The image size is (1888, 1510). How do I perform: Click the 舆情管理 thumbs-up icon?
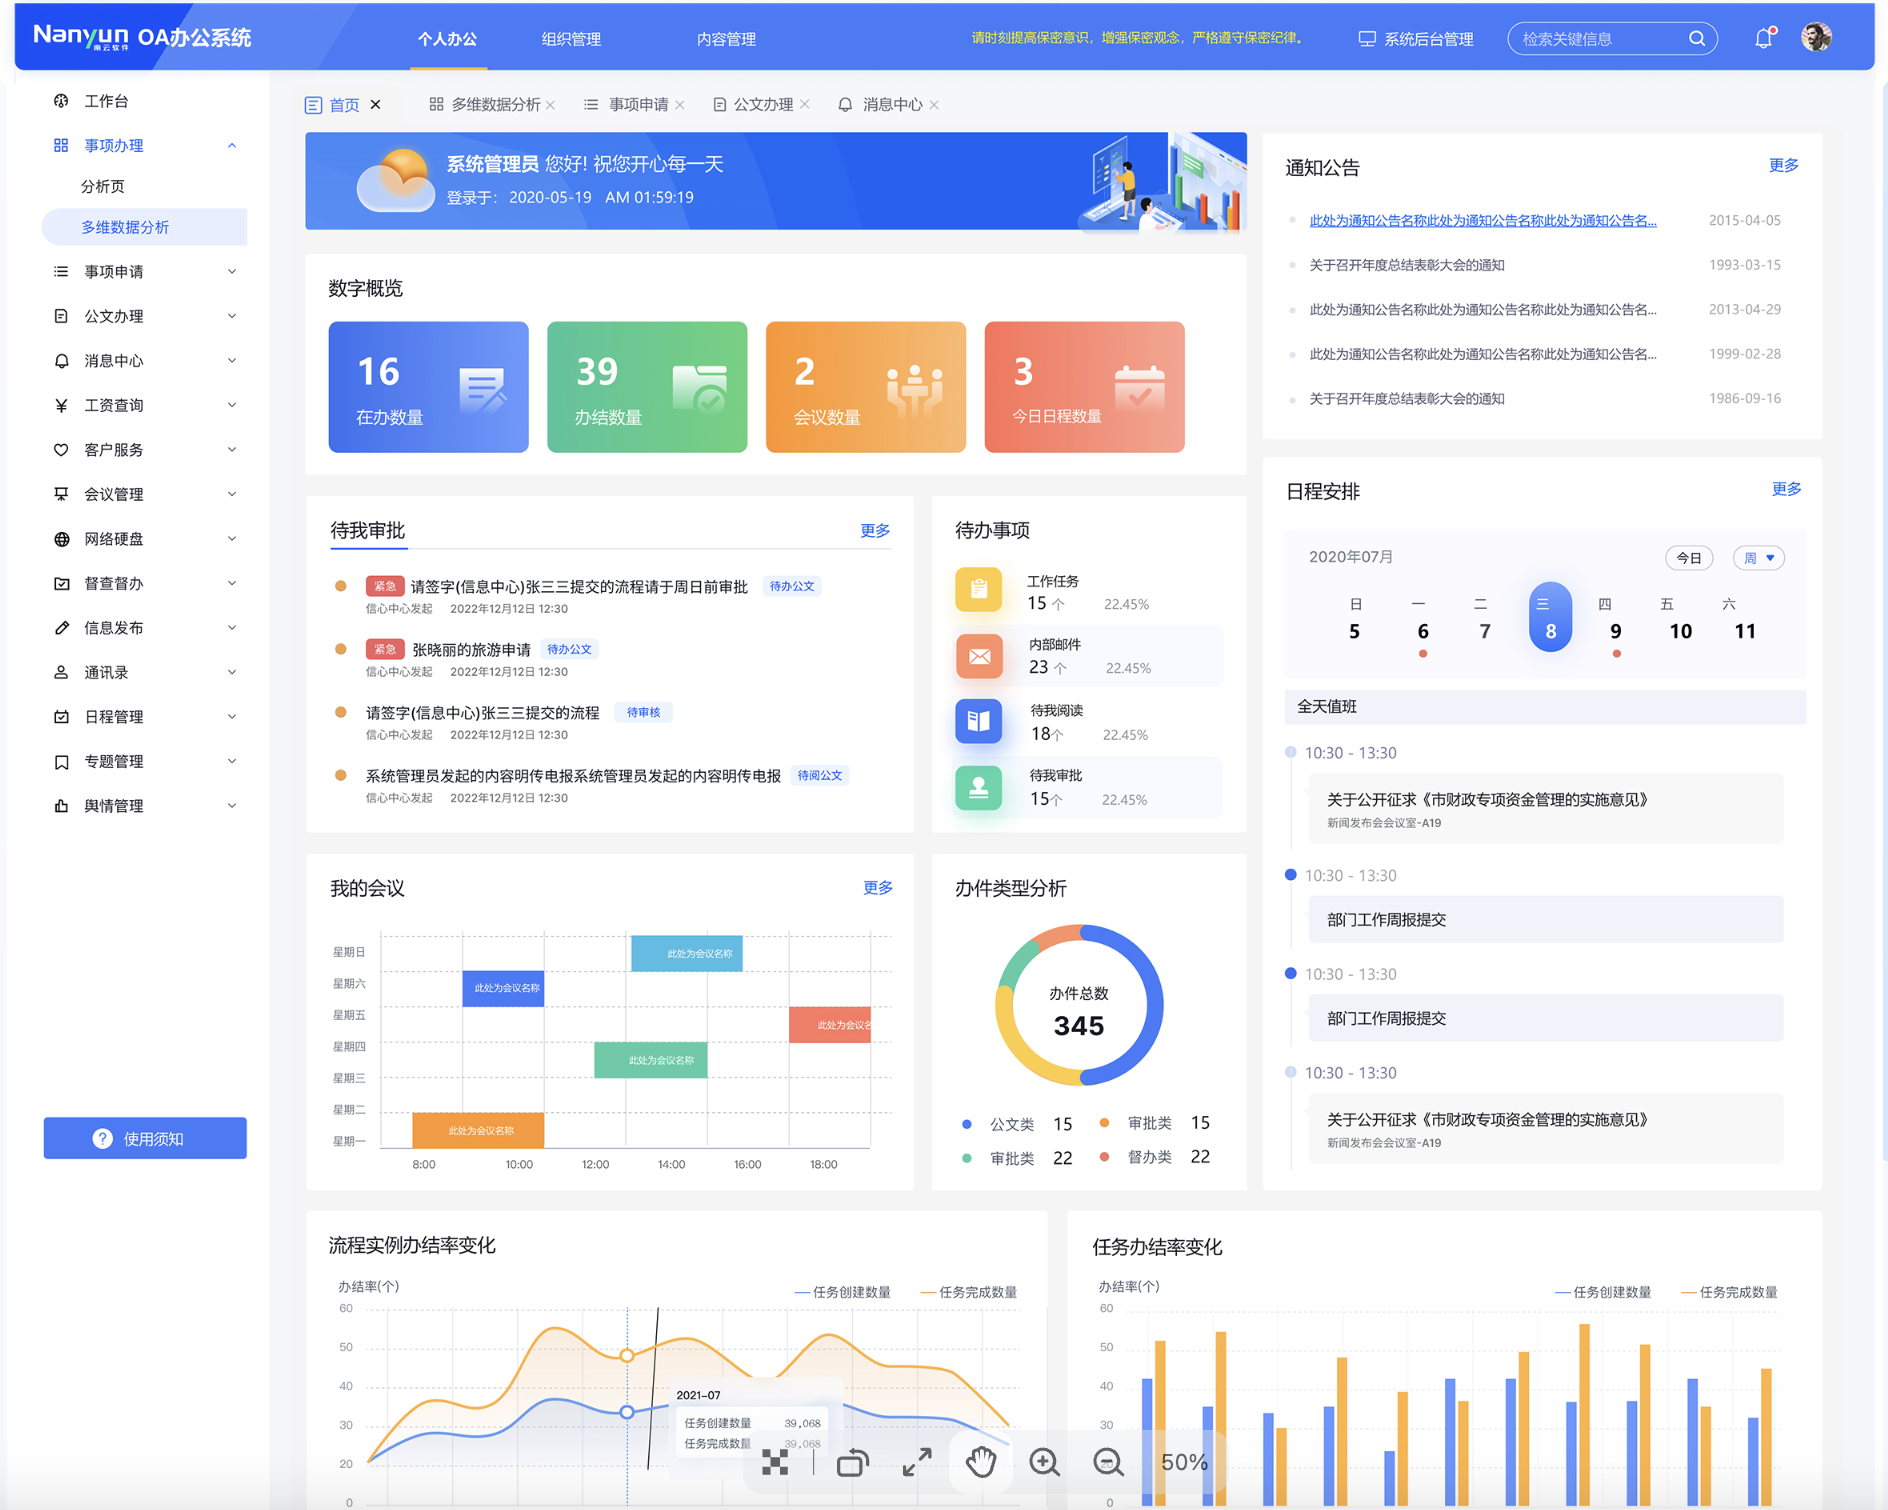click(x=61, y=806)
